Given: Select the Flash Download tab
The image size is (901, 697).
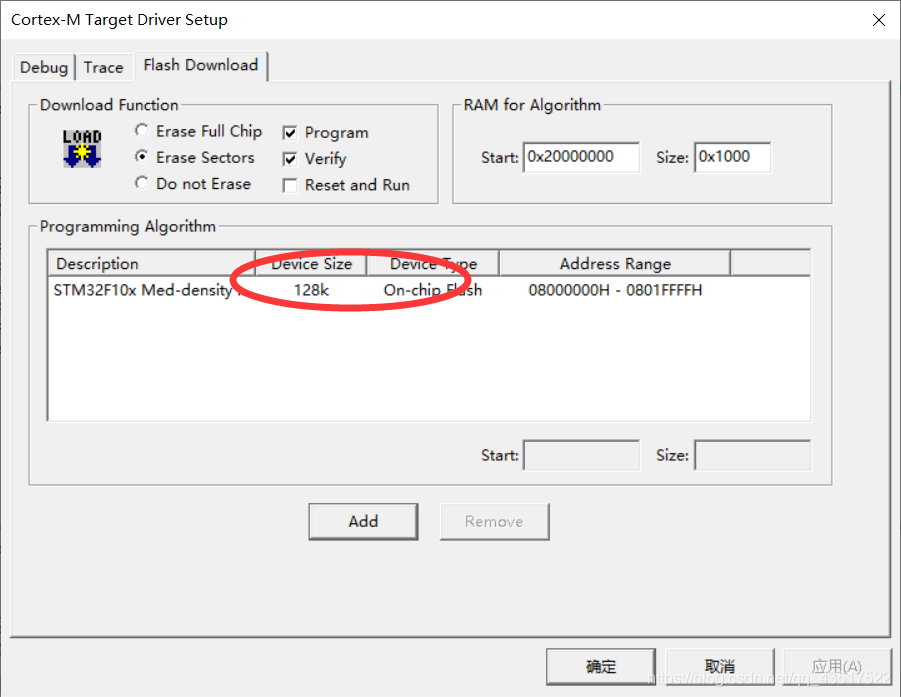Looking at the screenshot, I should tap(201, 65).
